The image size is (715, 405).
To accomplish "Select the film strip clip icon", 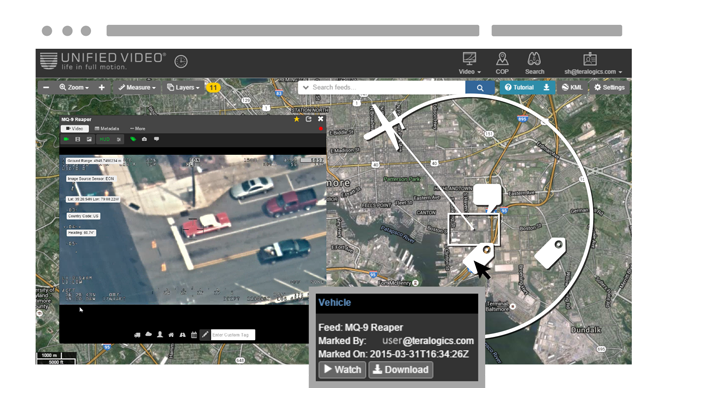I will (78, 139).
